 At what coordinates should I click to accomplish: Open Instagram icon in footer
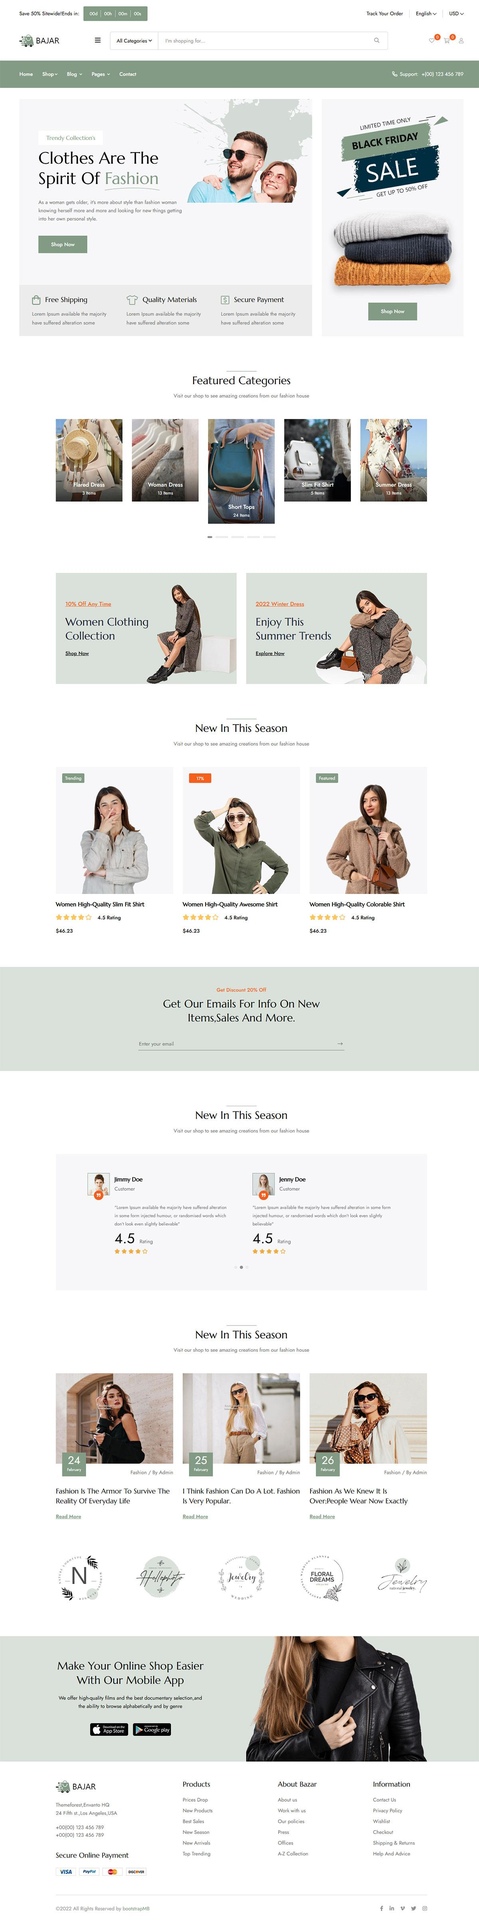point(424,1908)
